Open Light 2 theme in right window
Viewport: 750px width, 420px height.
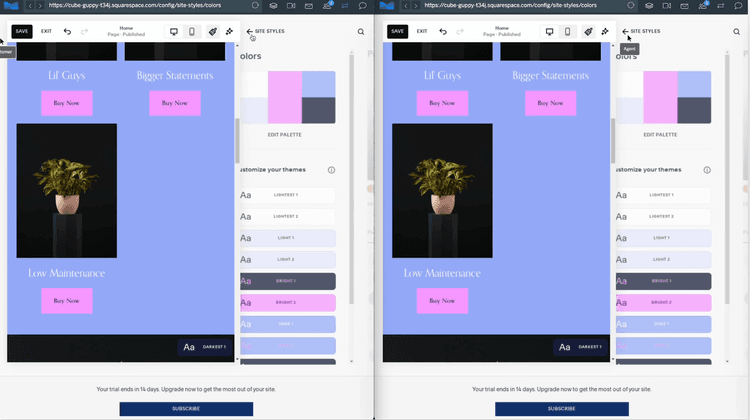[662, 259]
